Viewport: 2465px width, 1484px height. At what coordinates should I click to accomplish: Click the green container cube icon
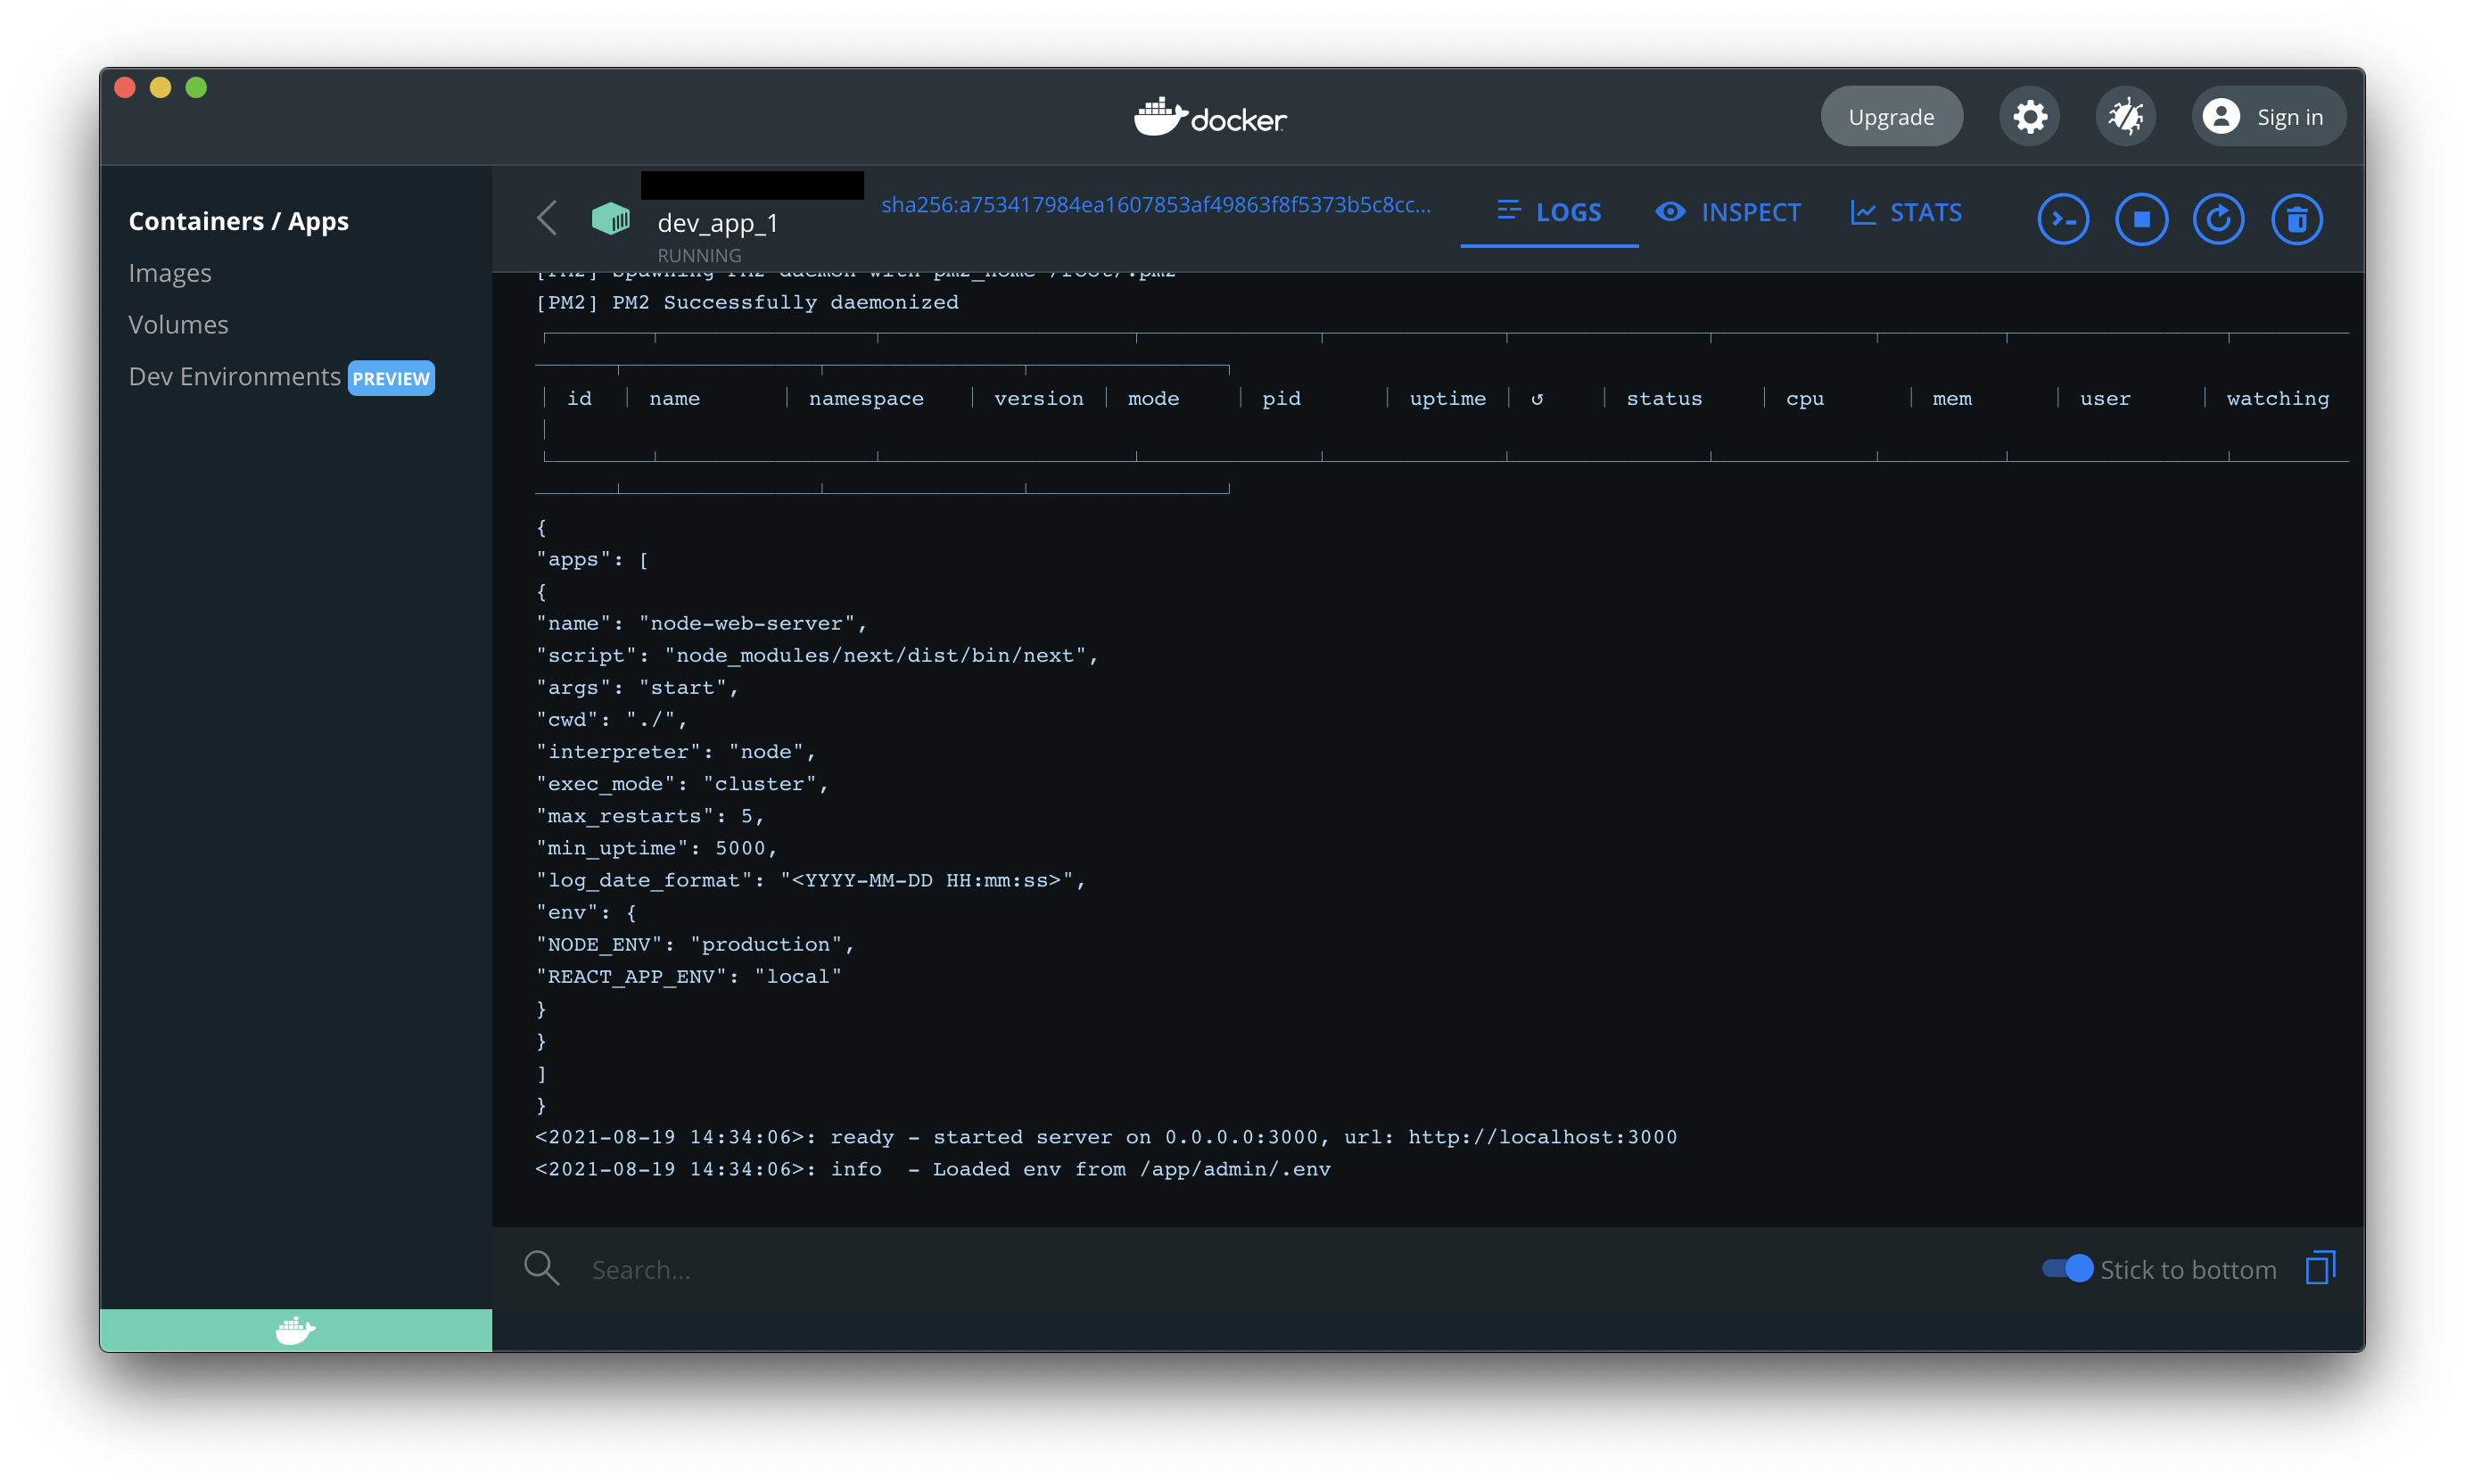[x=610, y=219]
